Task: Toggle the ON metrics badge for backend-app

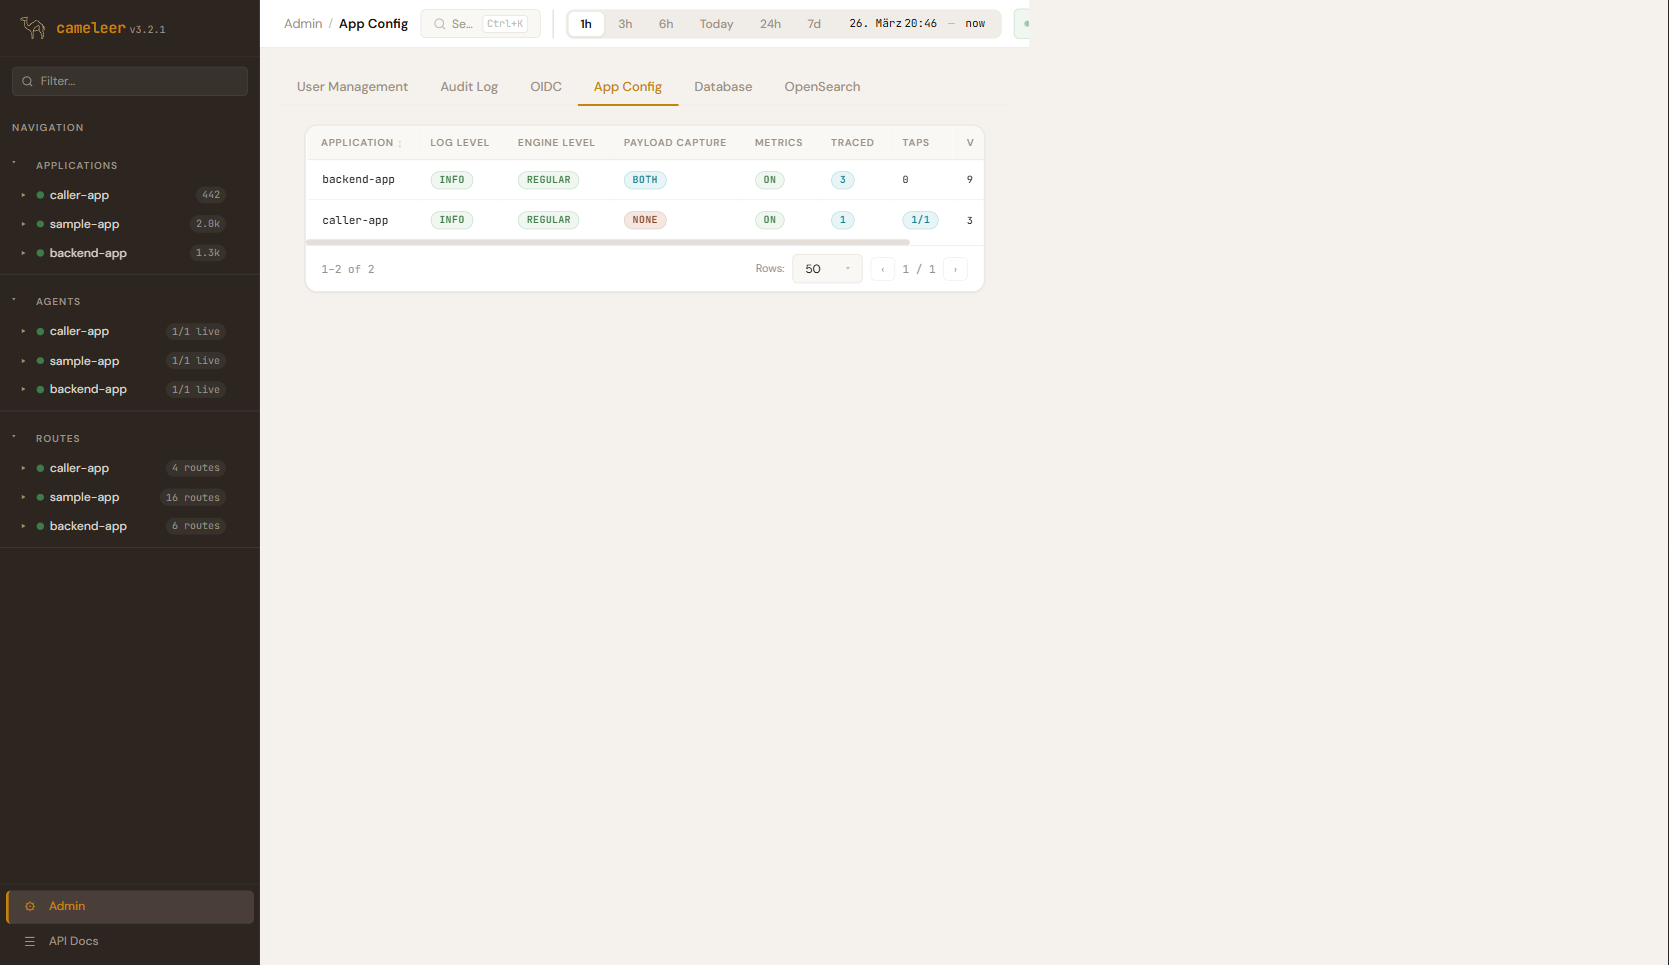Action: 769,180
